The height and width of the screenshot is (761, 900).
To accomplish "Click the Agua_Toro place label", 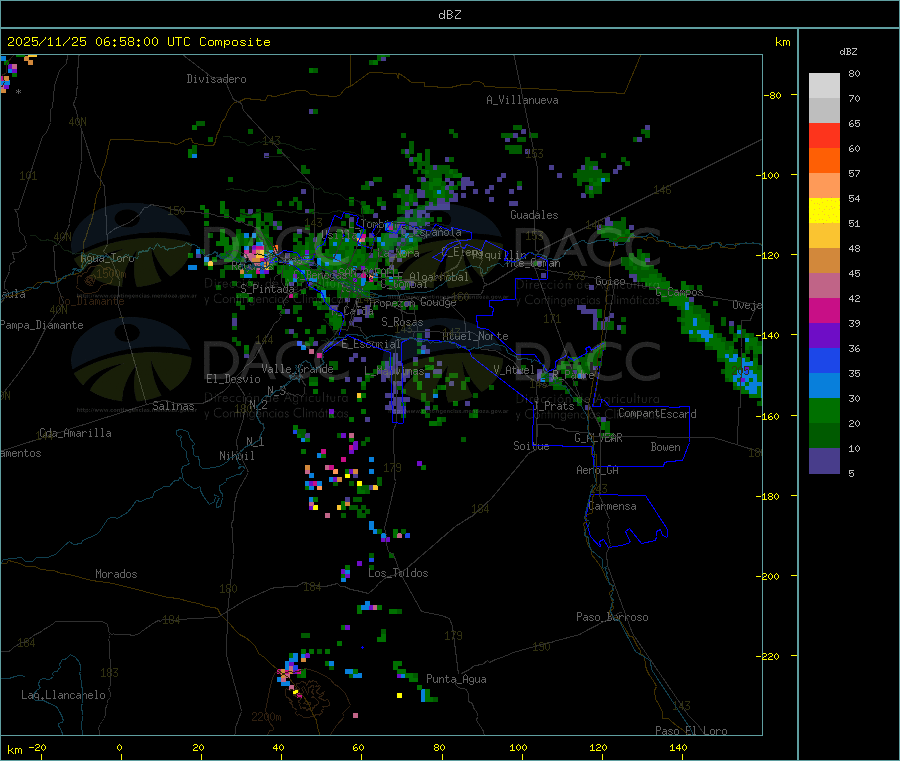I will [x=107, y=258].
